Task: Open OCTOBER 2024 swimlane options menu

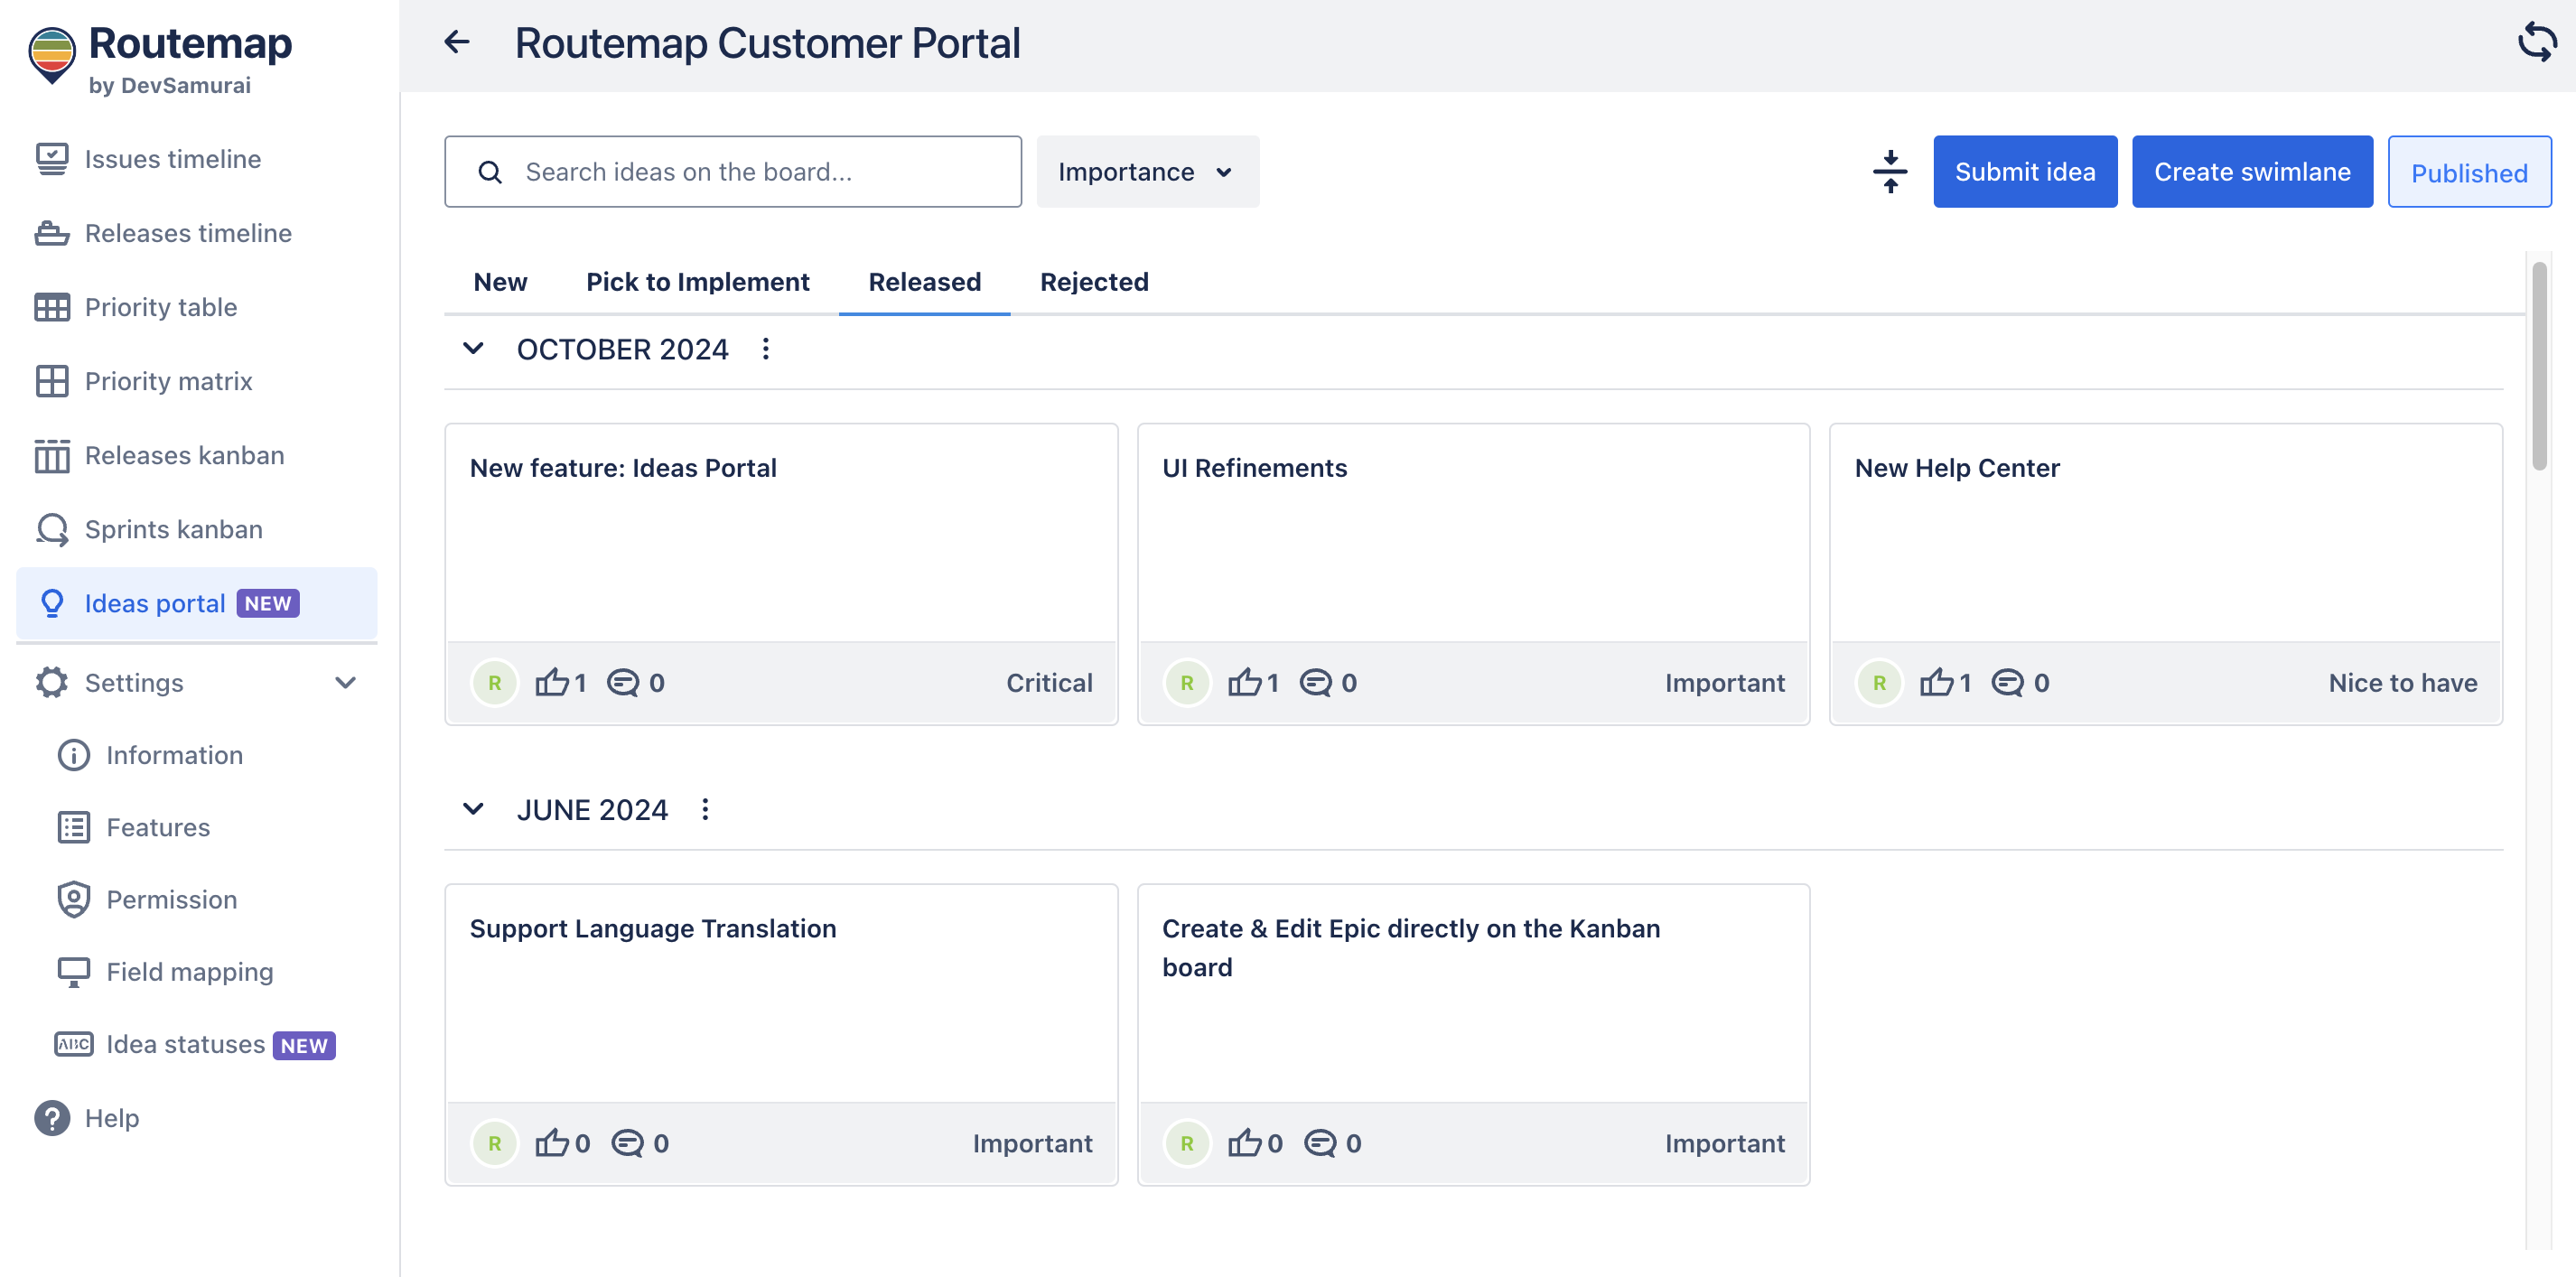Action: (x=766, y=349)
